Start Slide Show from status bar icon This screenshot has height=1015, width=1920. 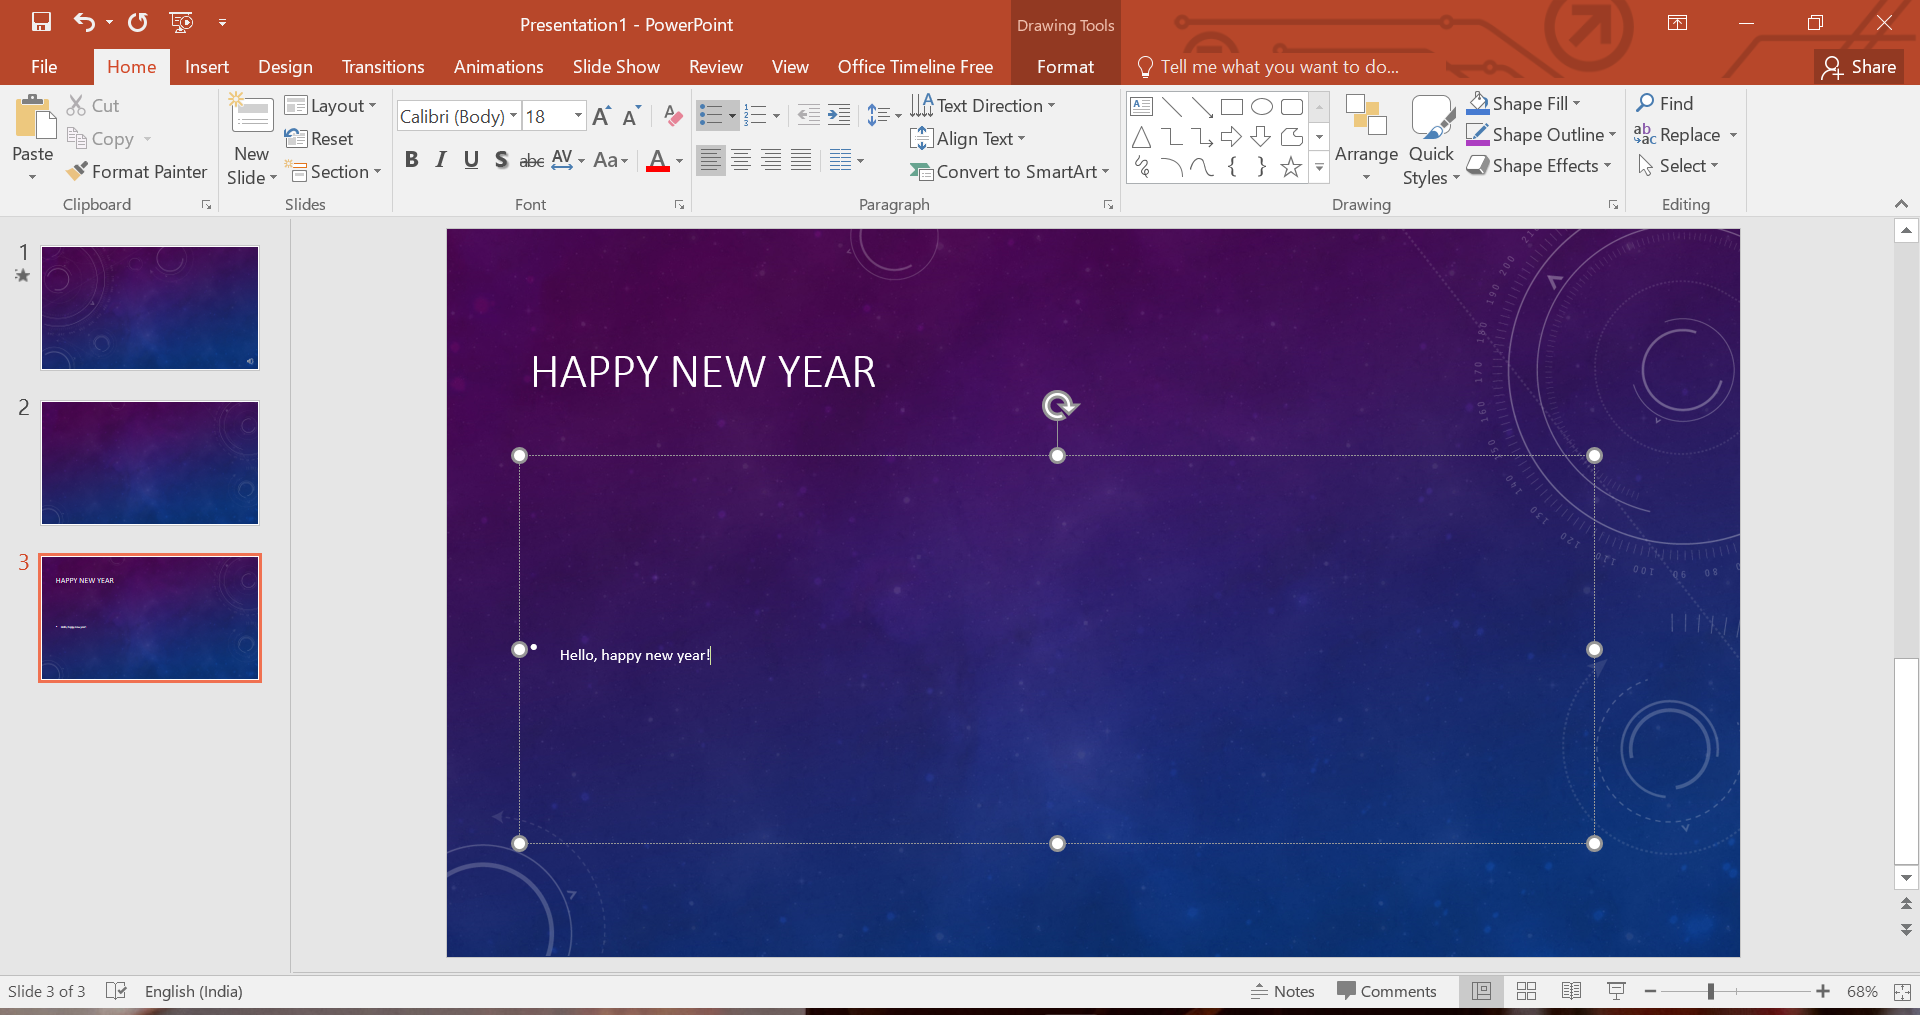coord(1616,991)
